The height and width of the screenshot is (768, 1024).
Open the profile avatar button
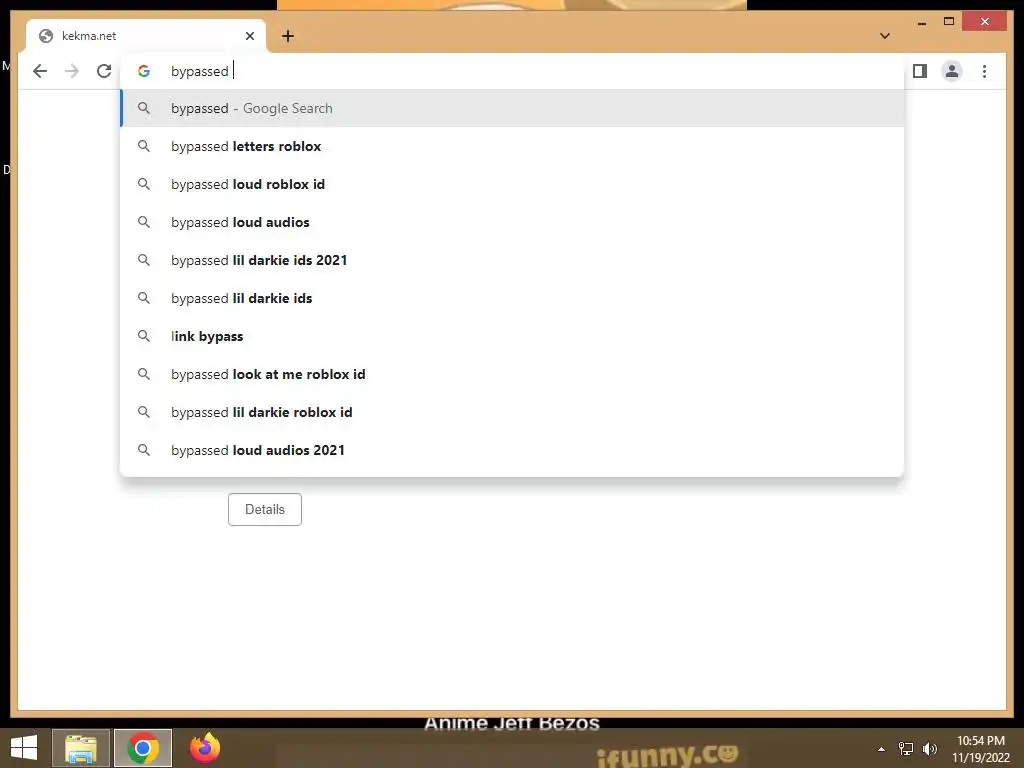click(952, 71)
